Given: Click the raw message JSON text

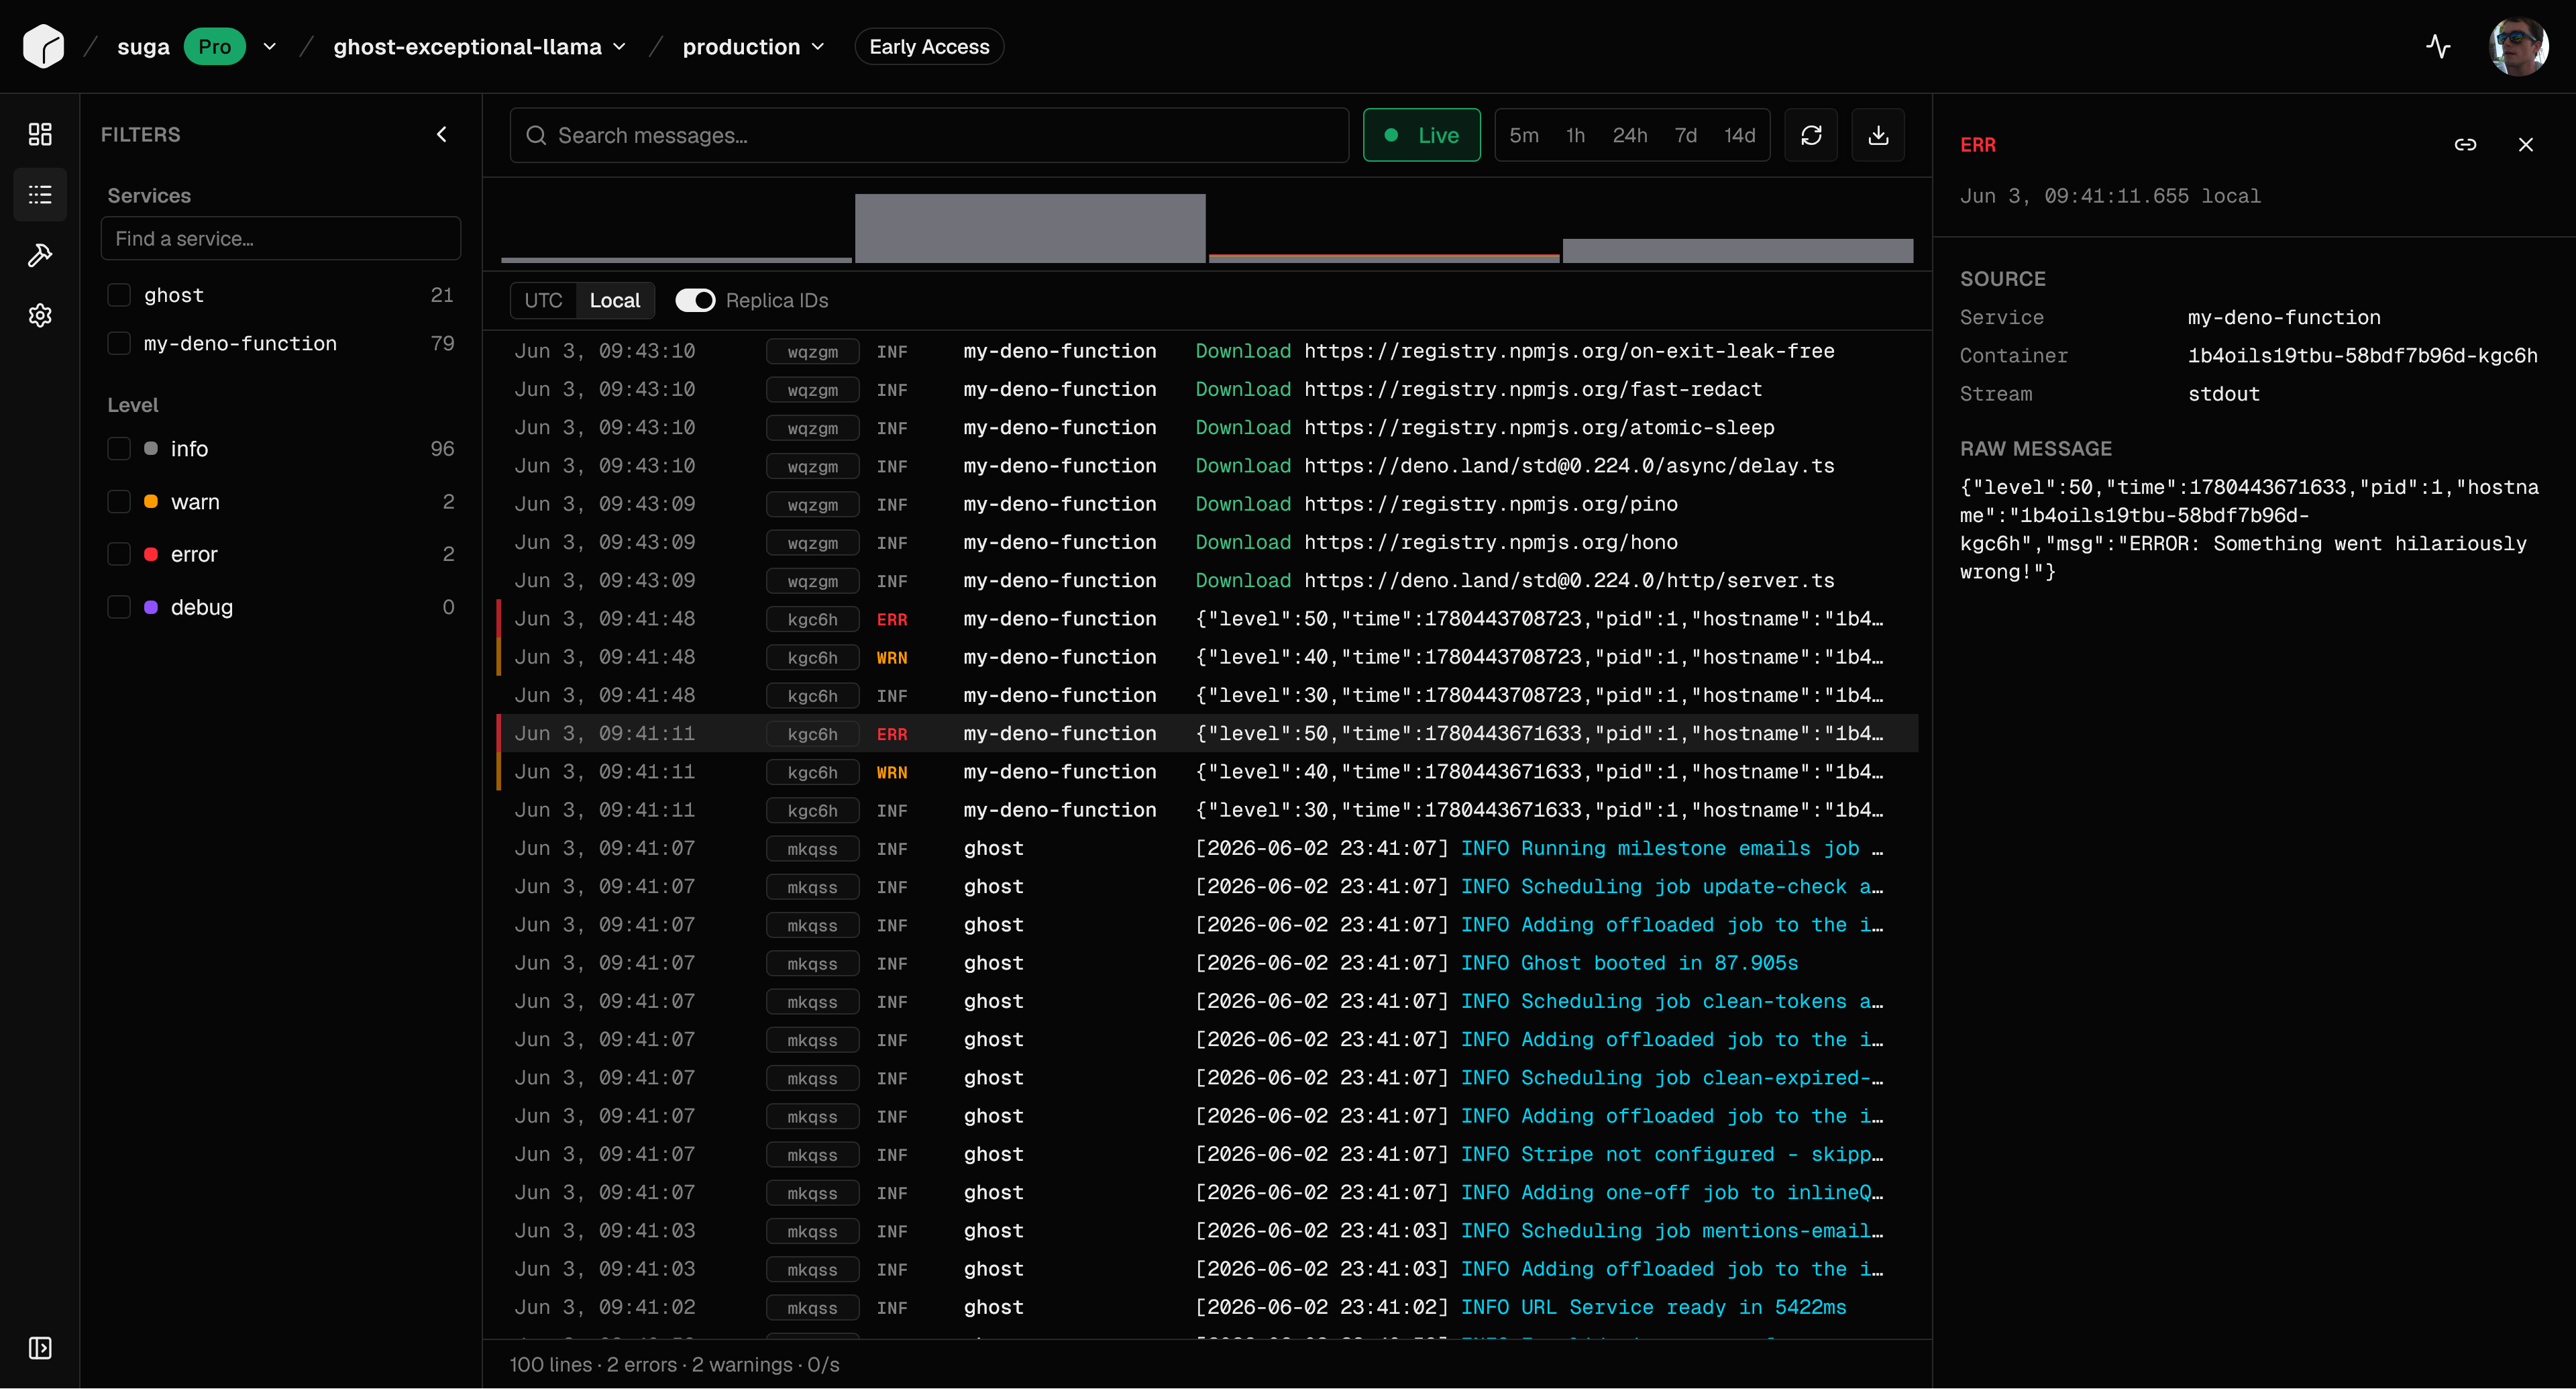Looking at the screenshot, I should [x=2249, y=529].
